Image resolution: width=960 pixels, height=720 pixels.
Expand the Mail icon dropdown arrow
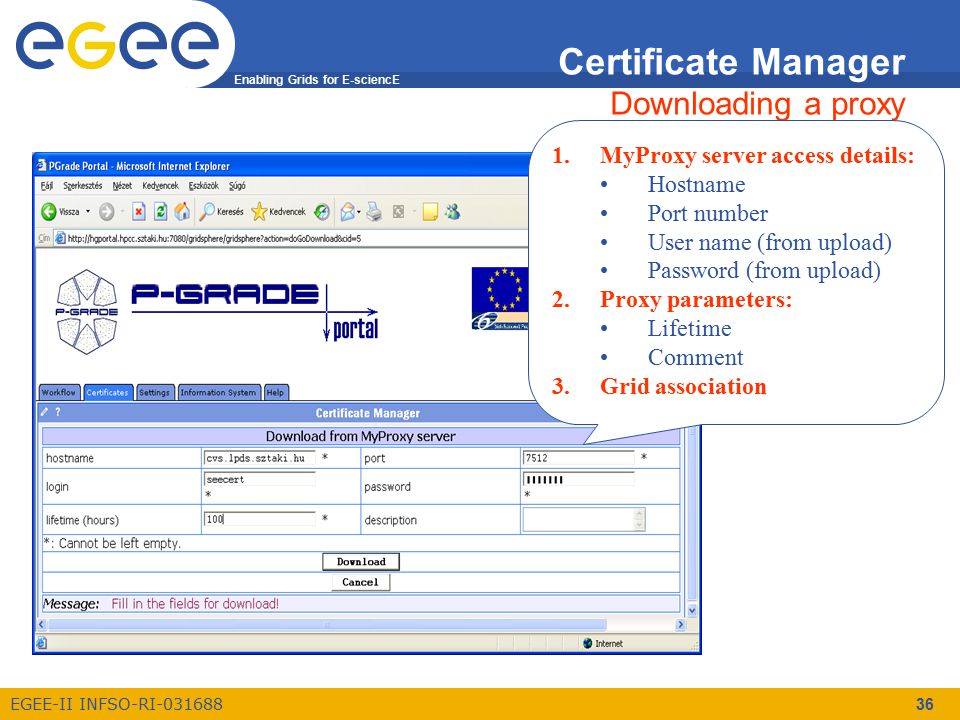pos(359,212)
